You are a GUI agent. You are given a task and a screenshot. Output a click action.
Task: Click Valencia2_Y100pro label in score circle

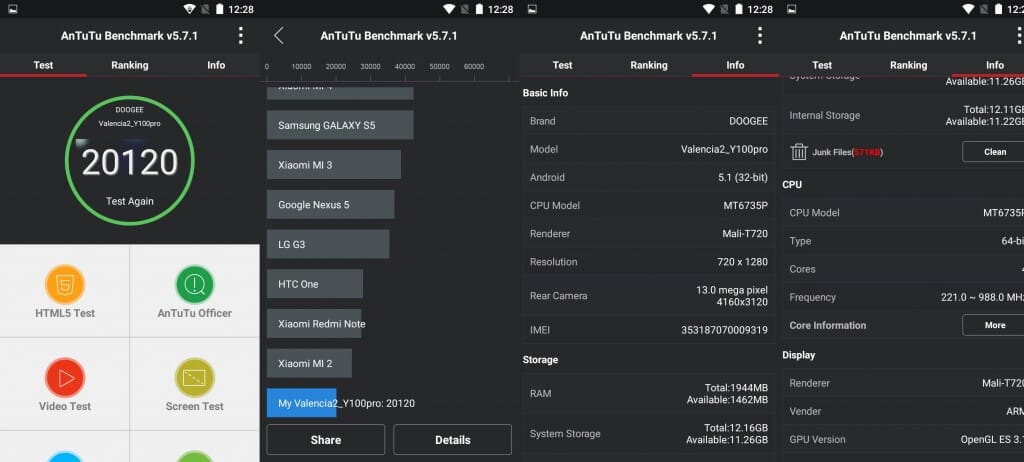129,123
